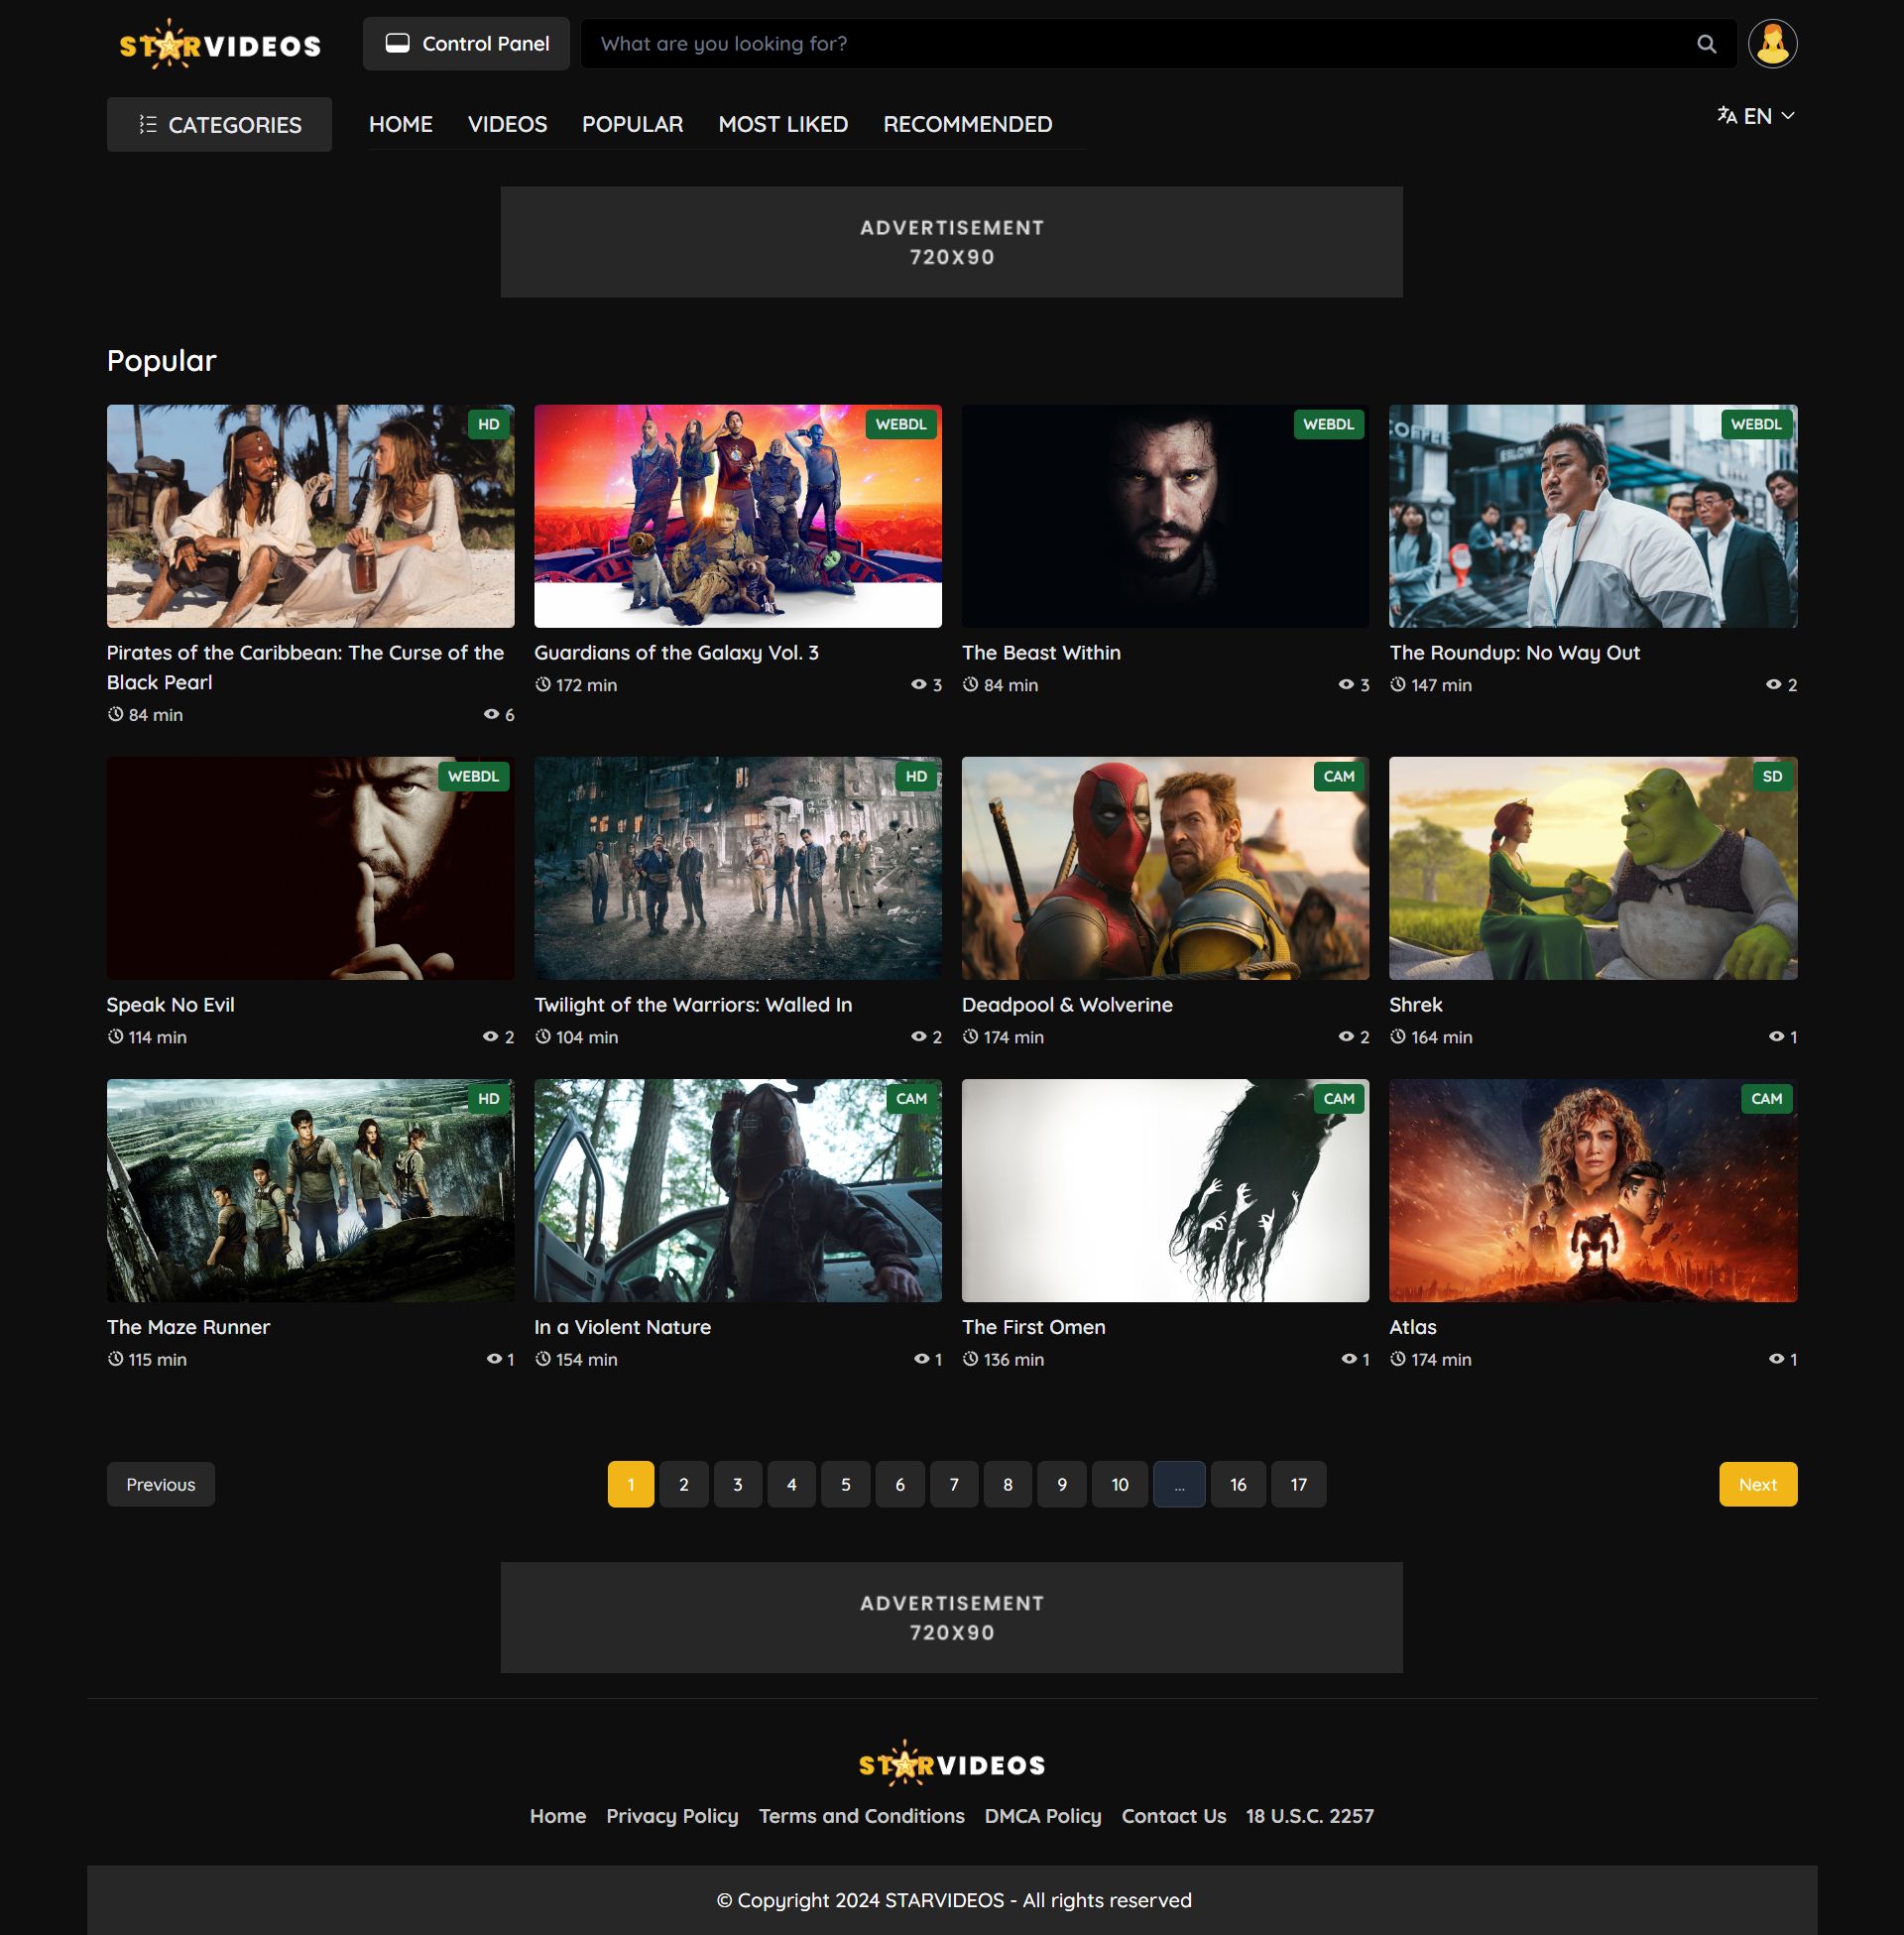Expand the ellipsis pagination item
Image resolution: width=1904 pixels, height=1935 pixels.
tap(1179, 1485)
